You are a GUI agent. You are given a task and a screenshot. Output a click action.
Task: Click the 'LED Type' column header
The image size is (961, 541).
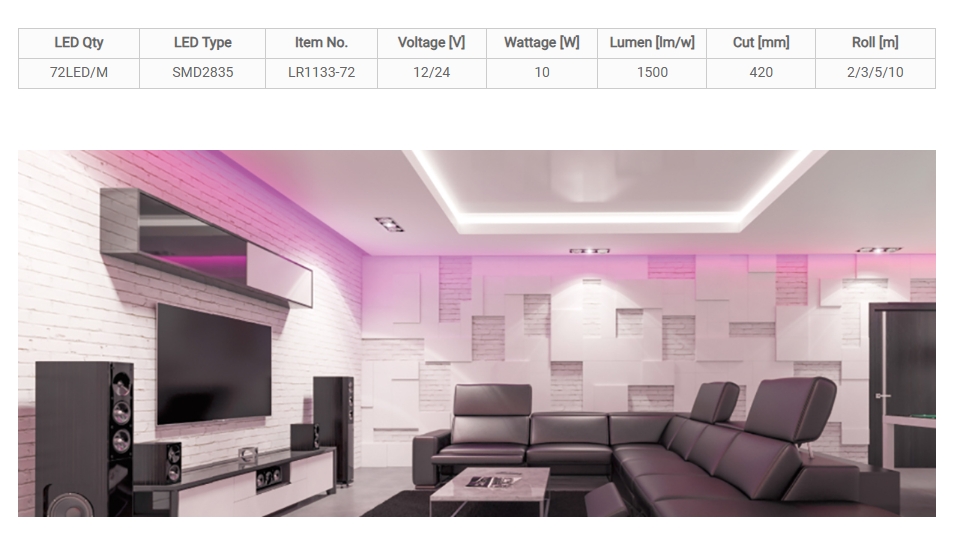(202, 43)
